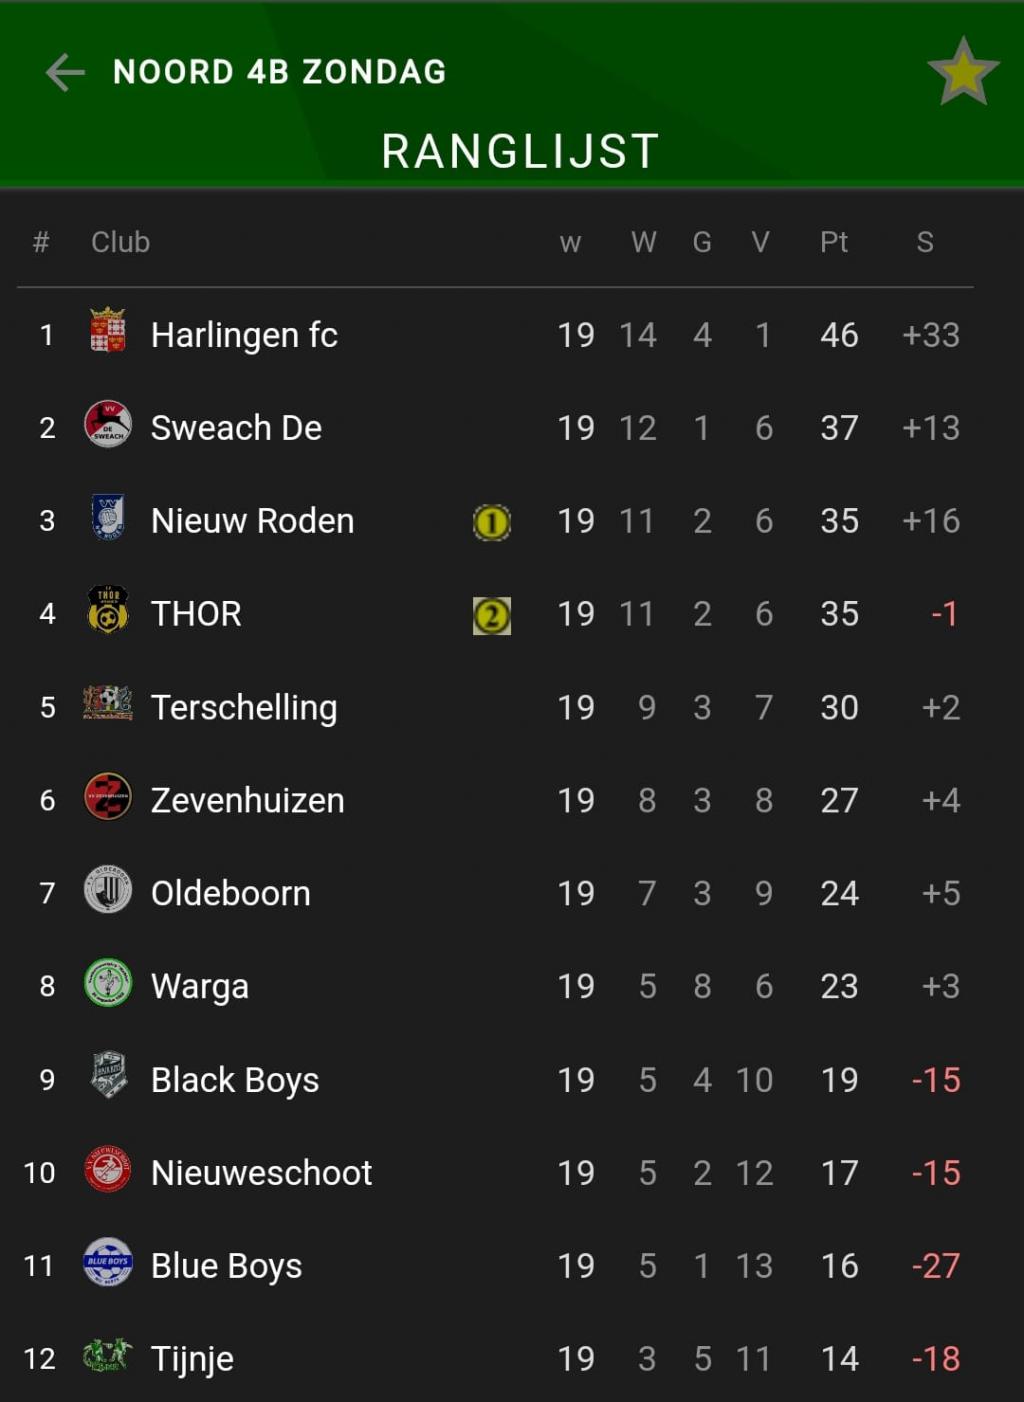Click the Warga green crest
1024x1402 pixels.
click(108, 983)
